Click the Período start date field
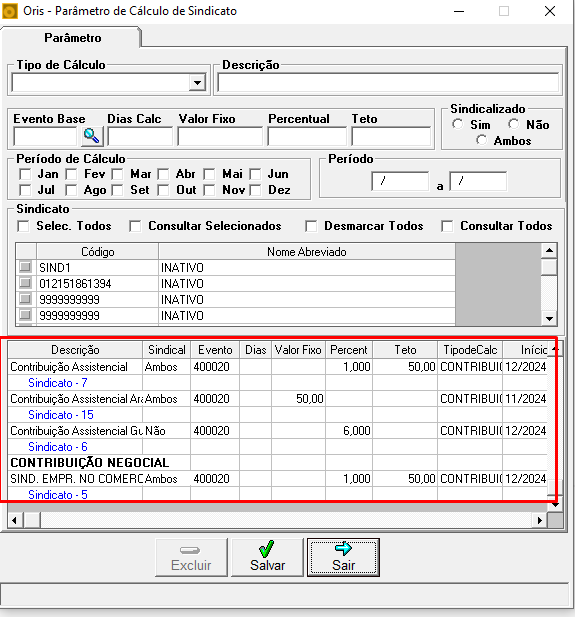The width and height of the screenshot is (575, 617). point(400,181)
